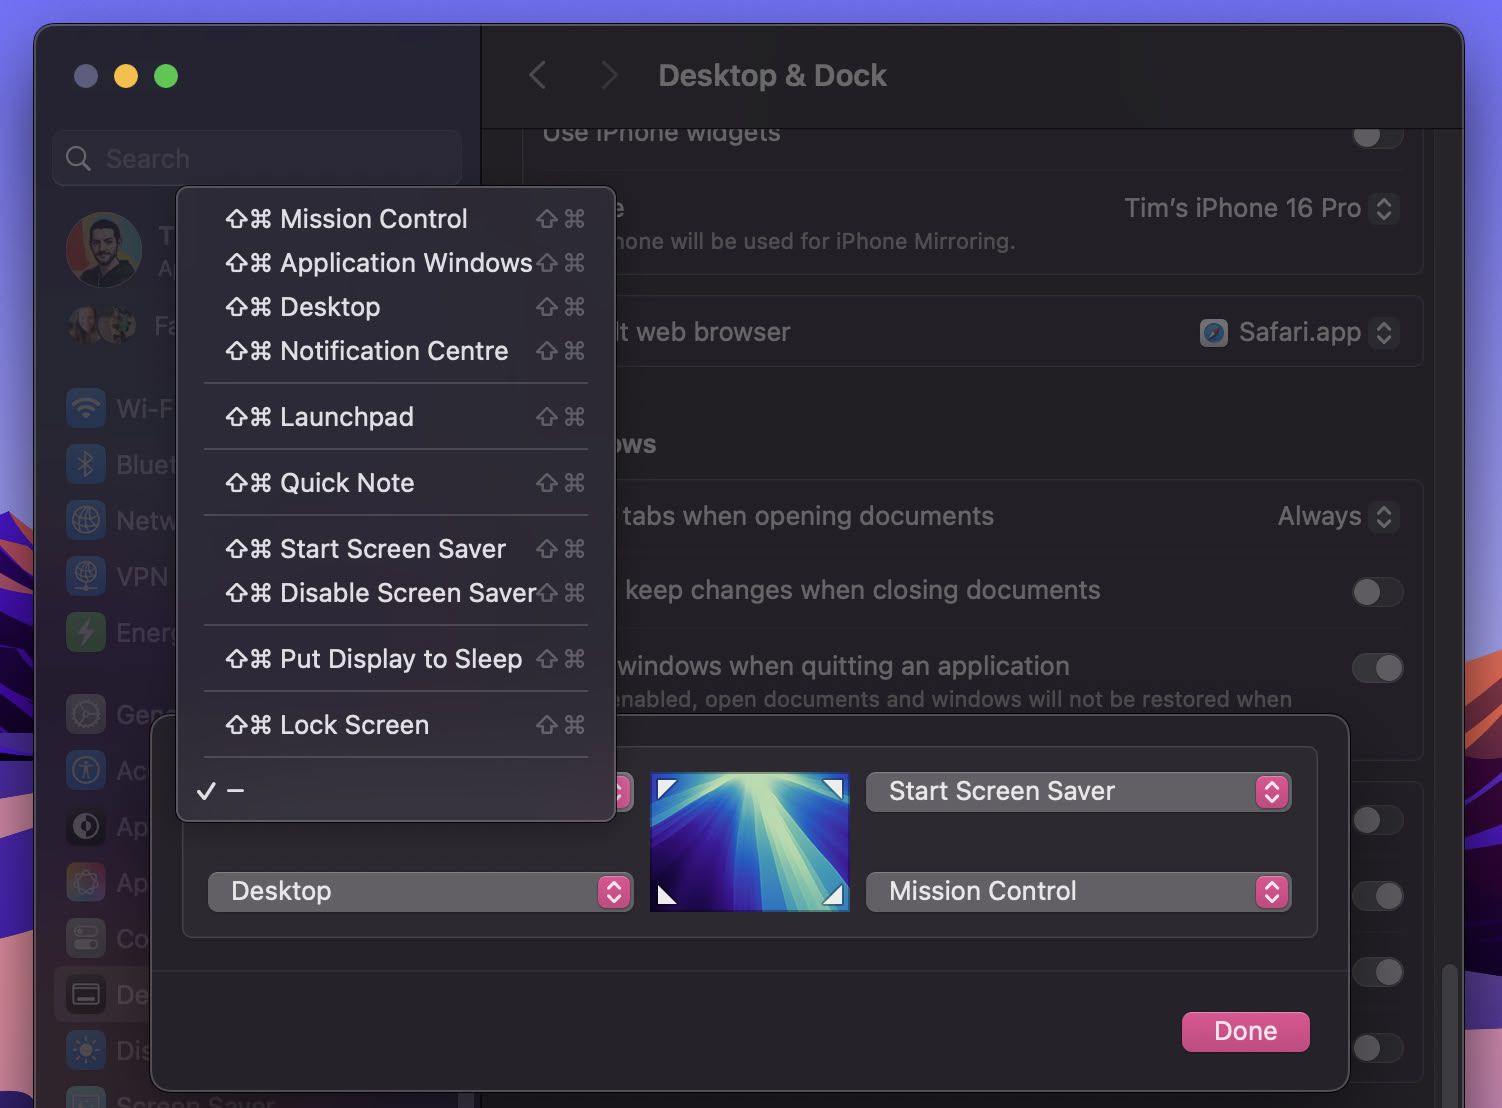Viewport: 1502px width, 1108px height.
Task: Toggle Use iPhone widgets off
Action: point(1377,137)
